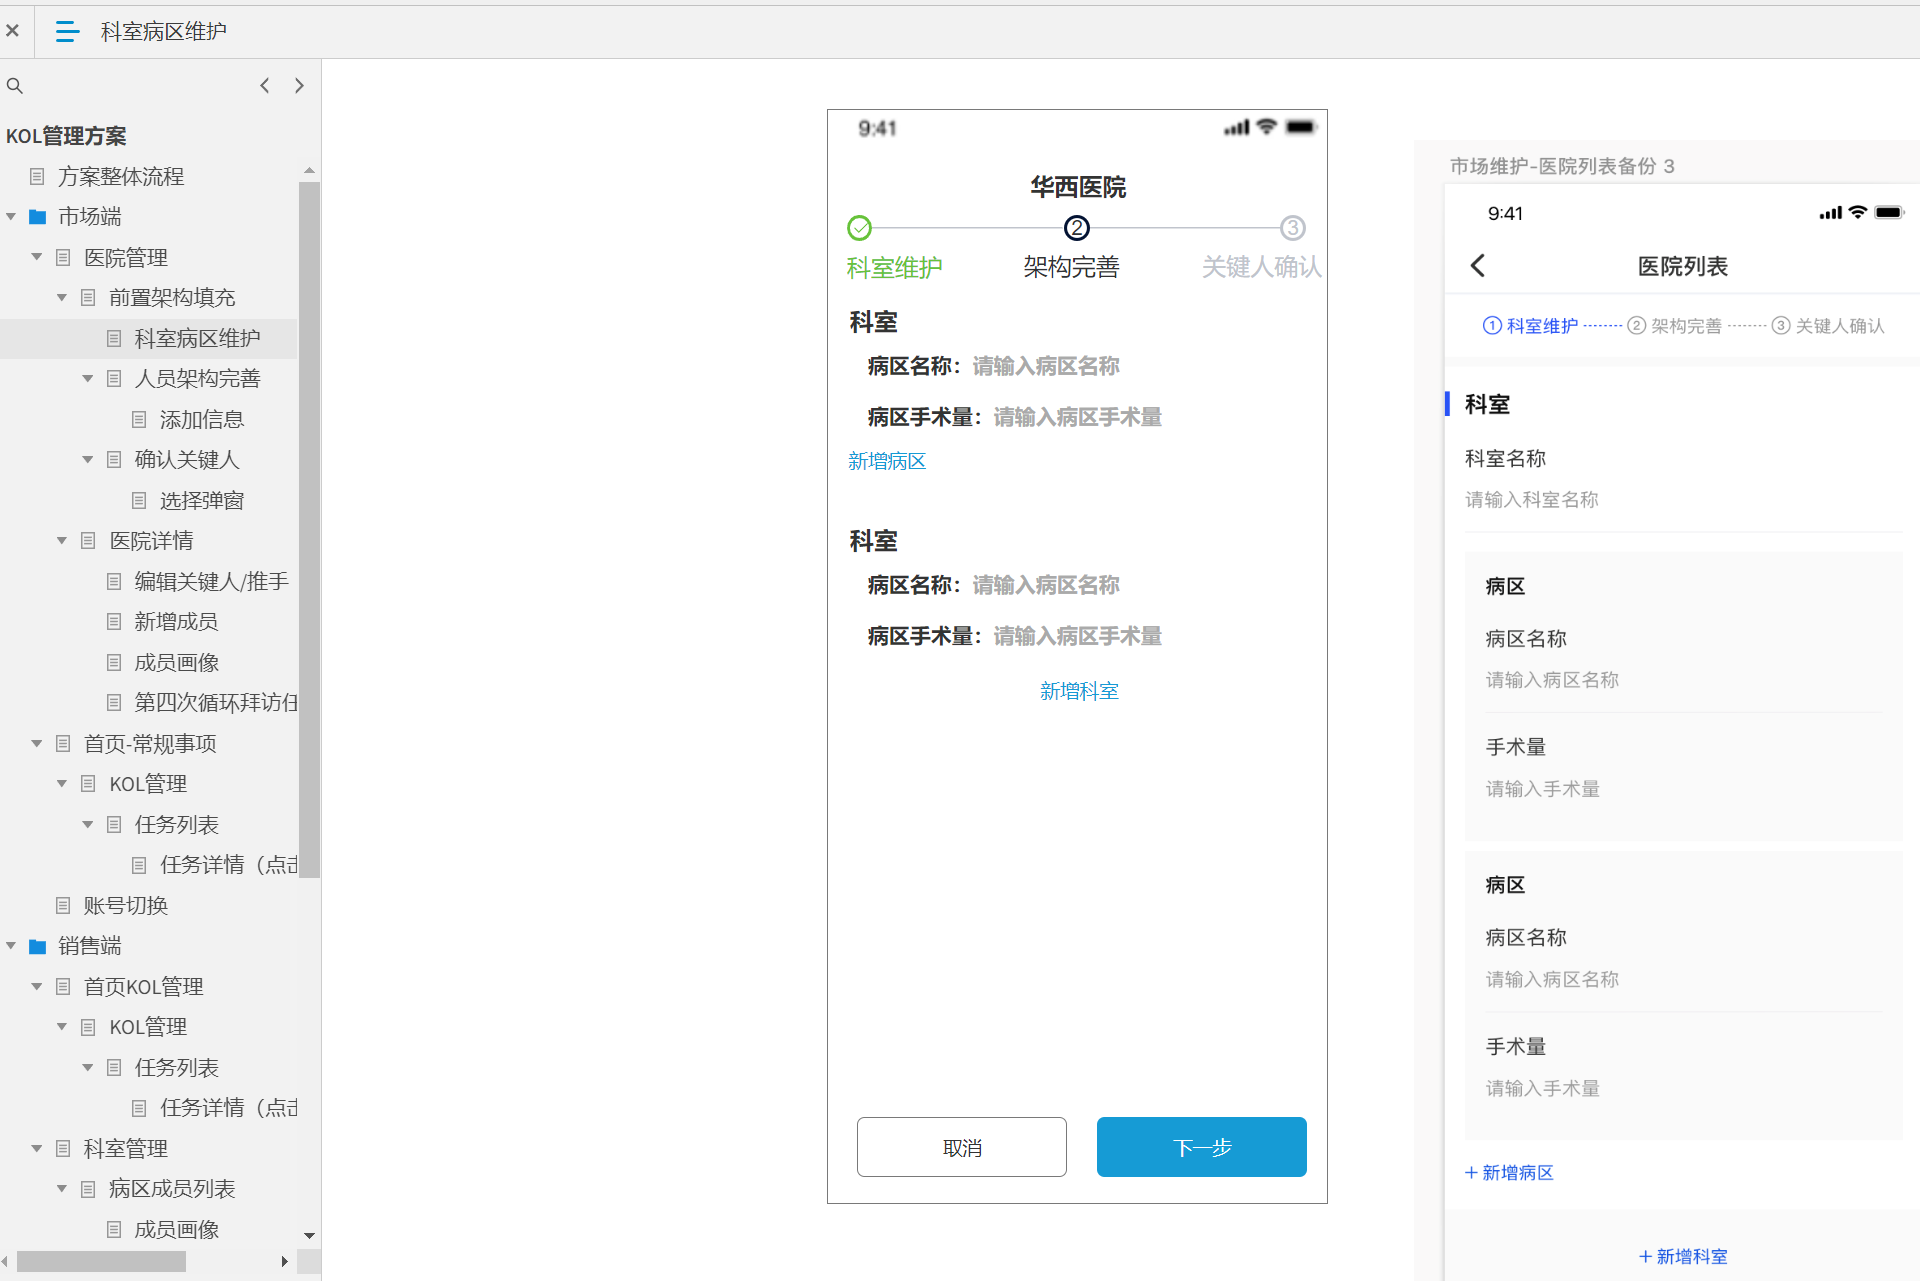Collapse the 市场端 folder arrow
The height and width of the screenshot is (1281, 1920).
click(11, 217)
